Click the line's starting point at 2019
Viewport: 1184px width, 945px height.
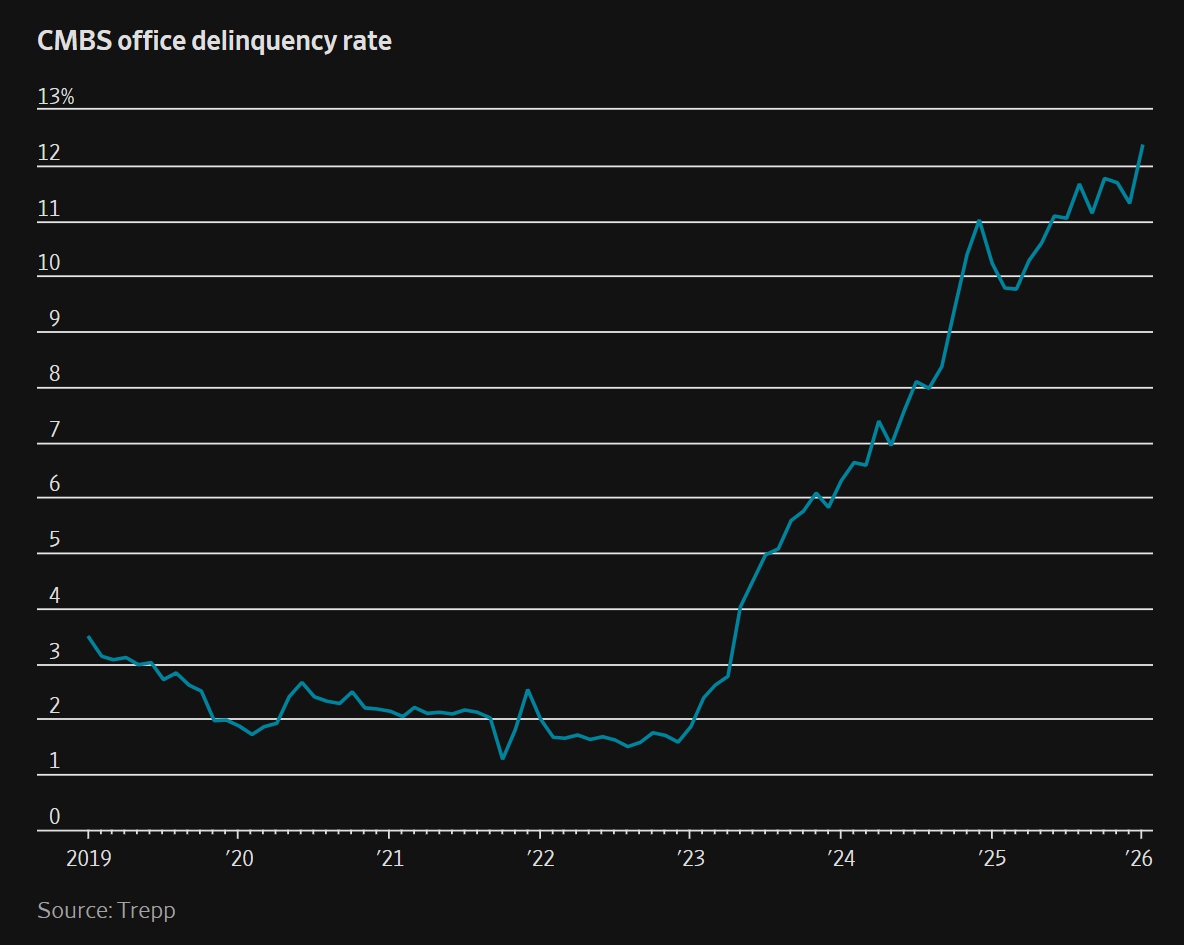(x=88, y=637)
